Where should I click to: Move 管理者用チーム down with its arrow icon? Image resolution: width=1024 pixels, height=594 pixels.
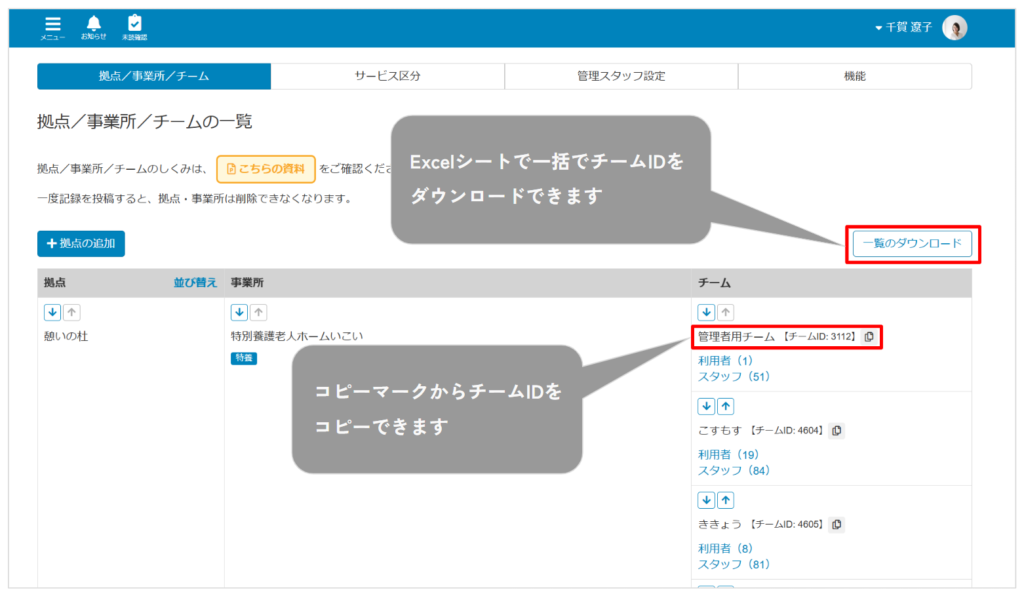point(707,311)
